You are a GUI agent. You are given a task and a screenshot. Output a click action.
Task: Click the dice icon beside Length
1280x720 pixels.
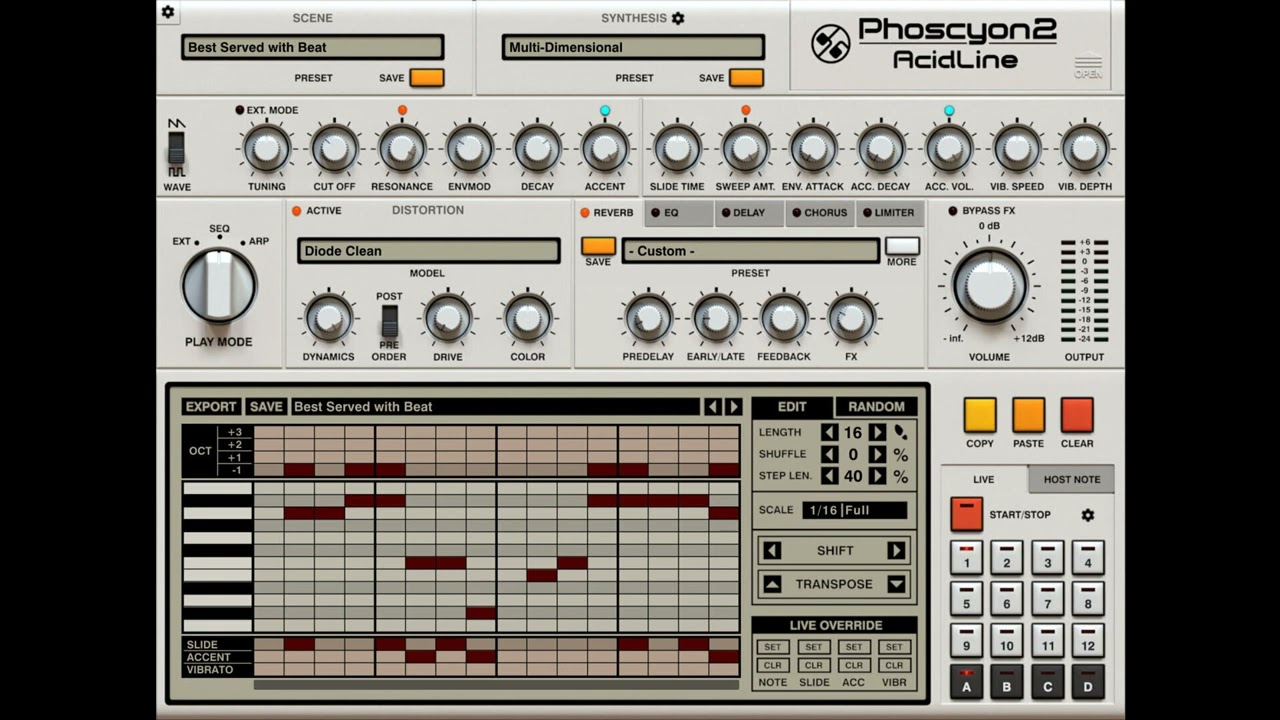pyautogui.click(x=901, y=432)
